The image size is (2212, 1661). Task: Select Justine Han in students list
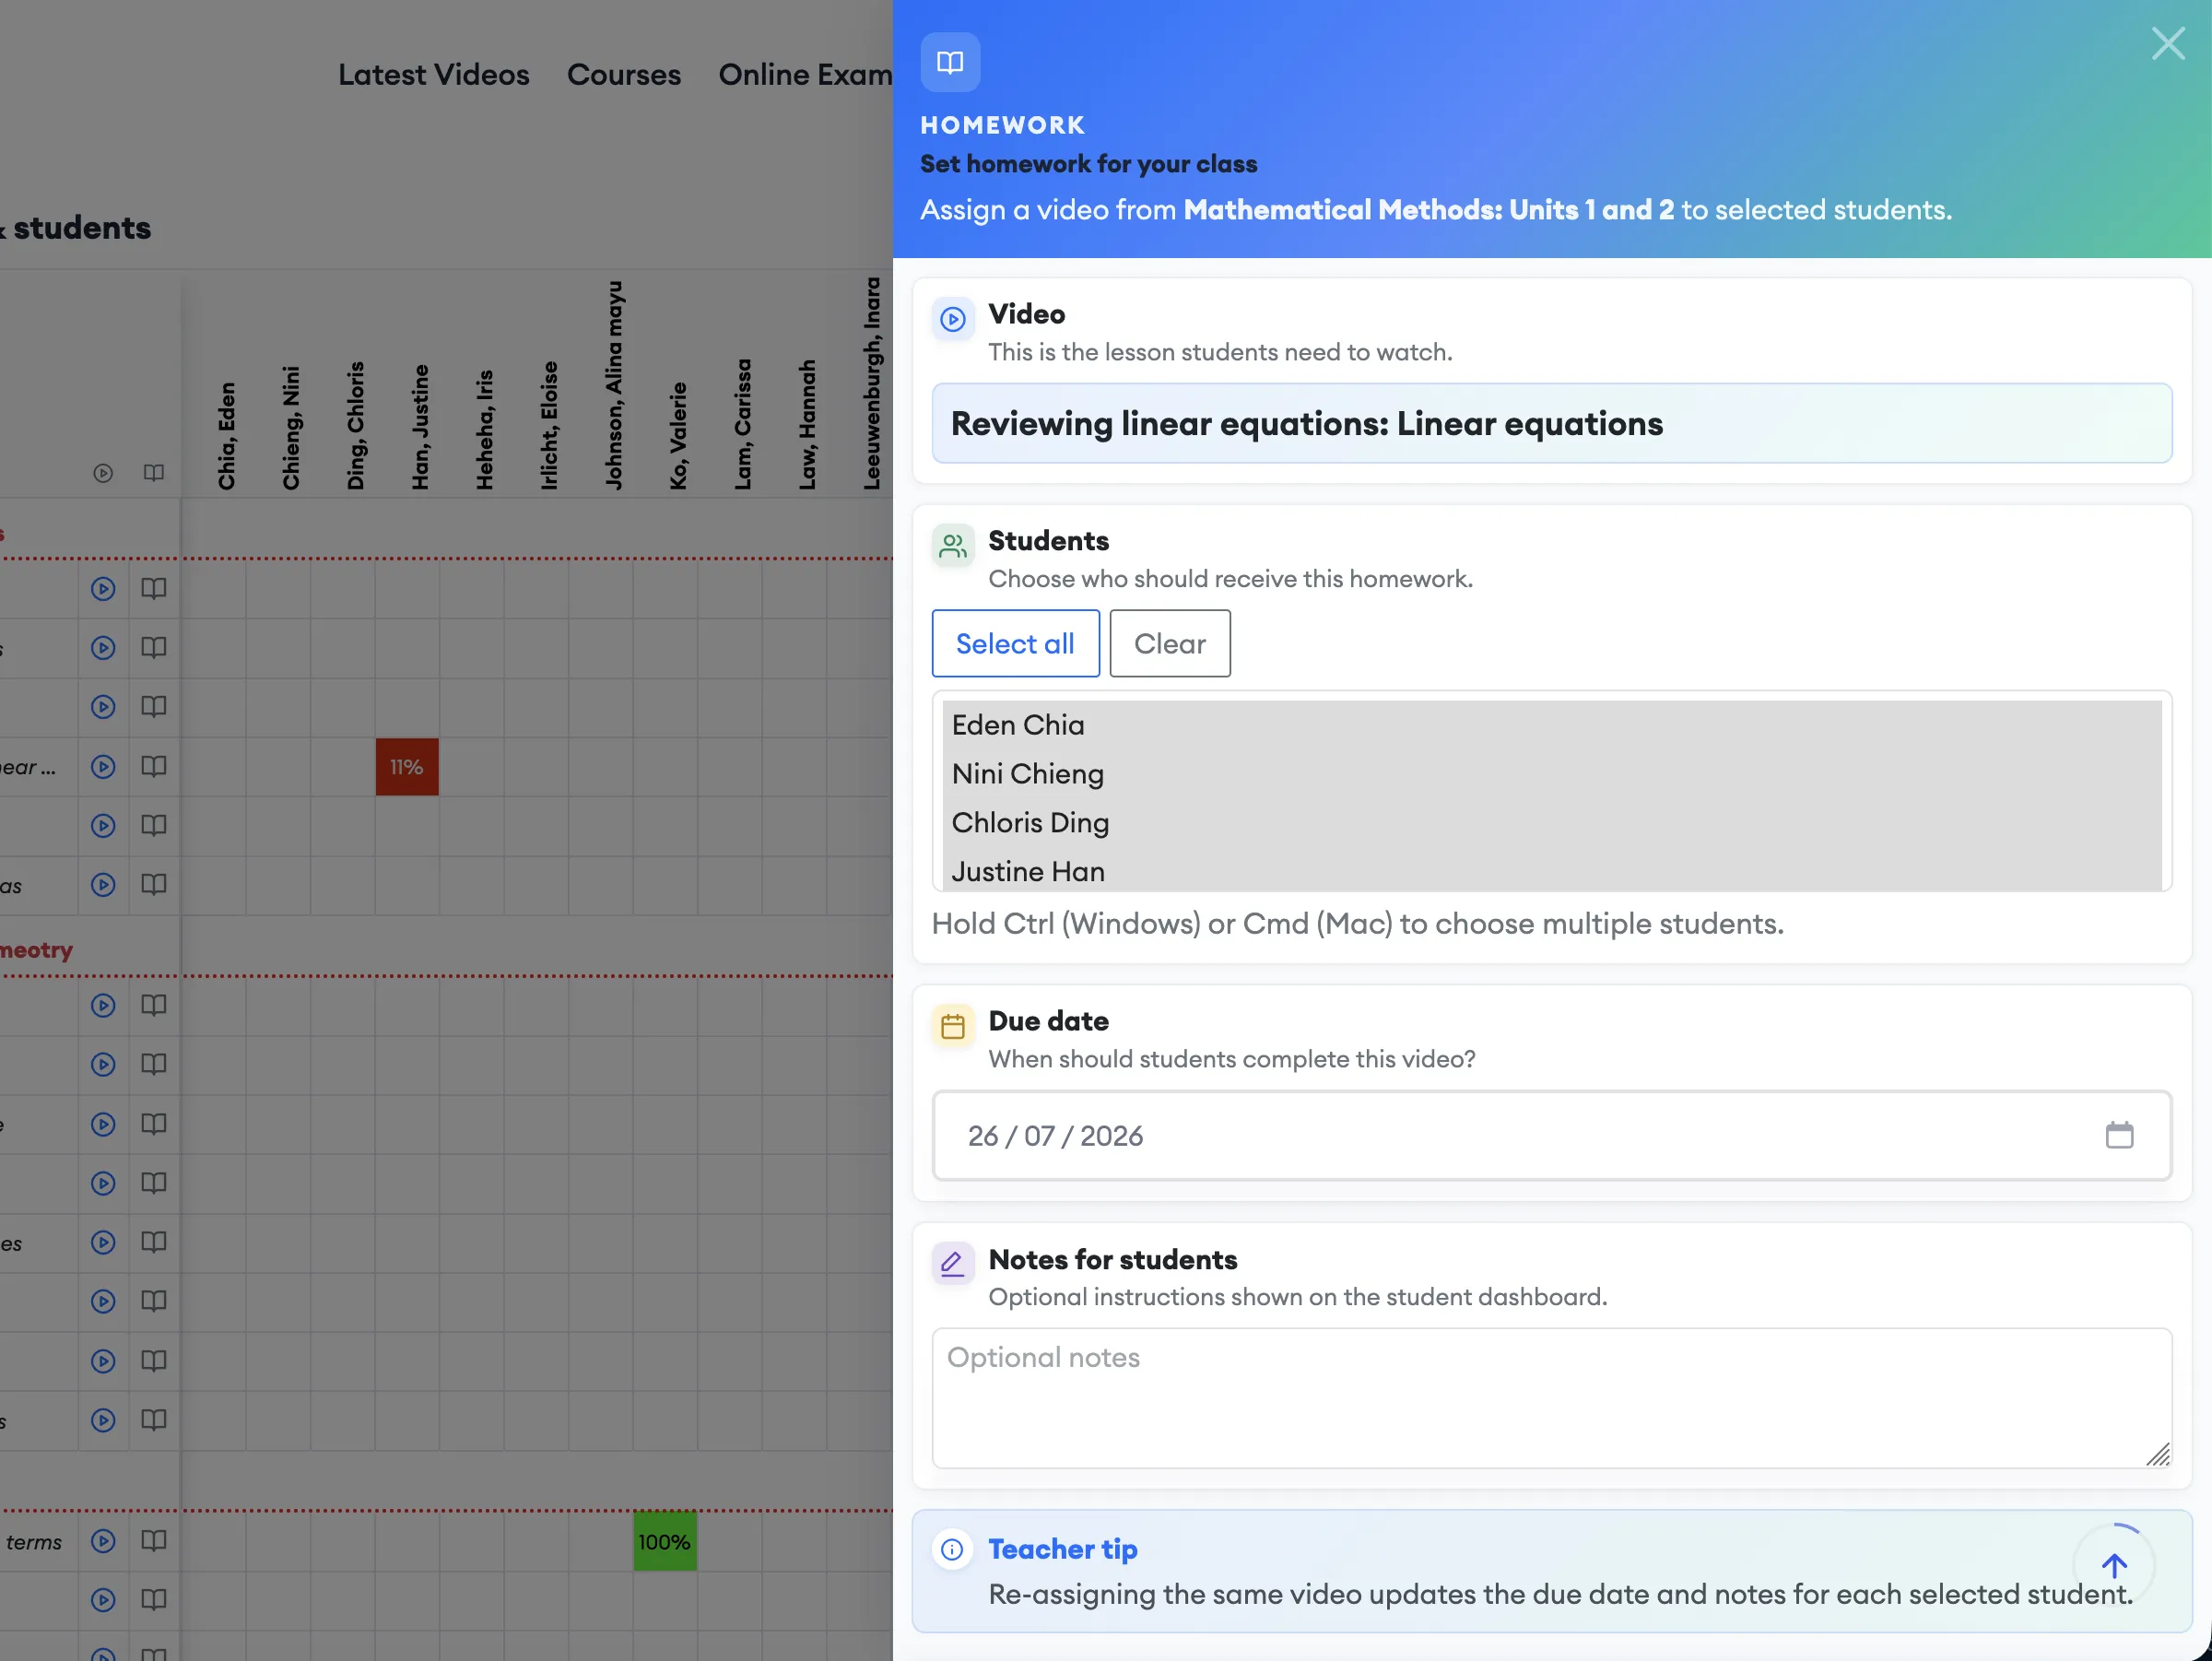[x=1551, y=871]
